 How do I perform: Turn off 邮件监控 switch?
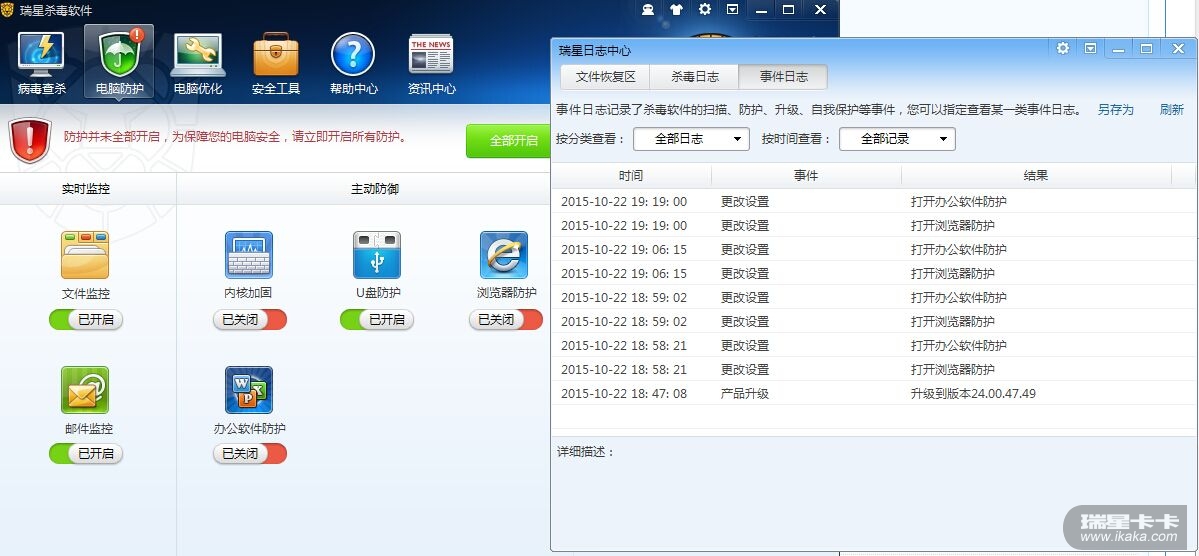[86, 454]
